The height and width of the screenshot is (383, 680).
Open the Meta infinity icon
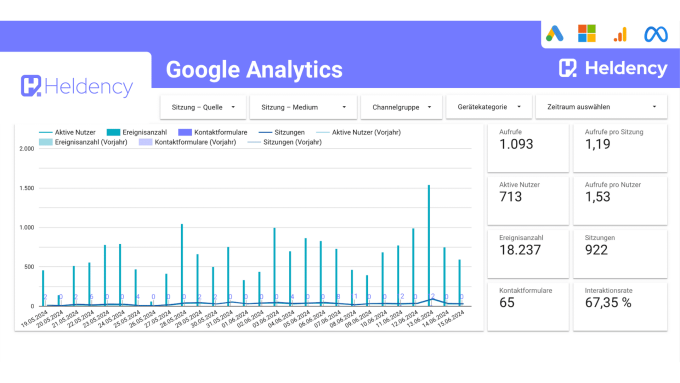tap(656, 34)
